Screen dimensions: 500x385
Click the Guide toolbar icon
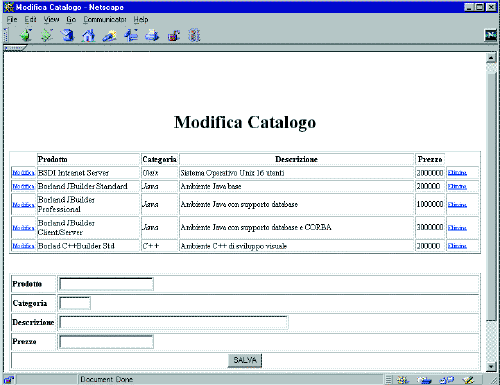(x=131, y=35)
